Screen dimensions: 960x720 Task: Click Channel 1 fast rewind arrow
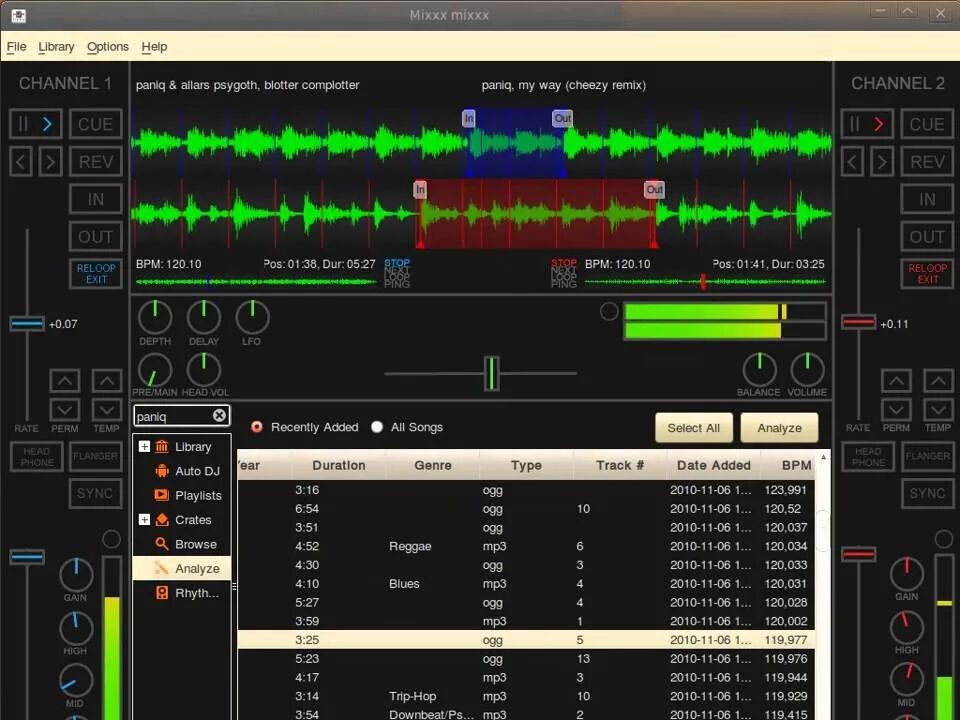click(x=21, y=162)
